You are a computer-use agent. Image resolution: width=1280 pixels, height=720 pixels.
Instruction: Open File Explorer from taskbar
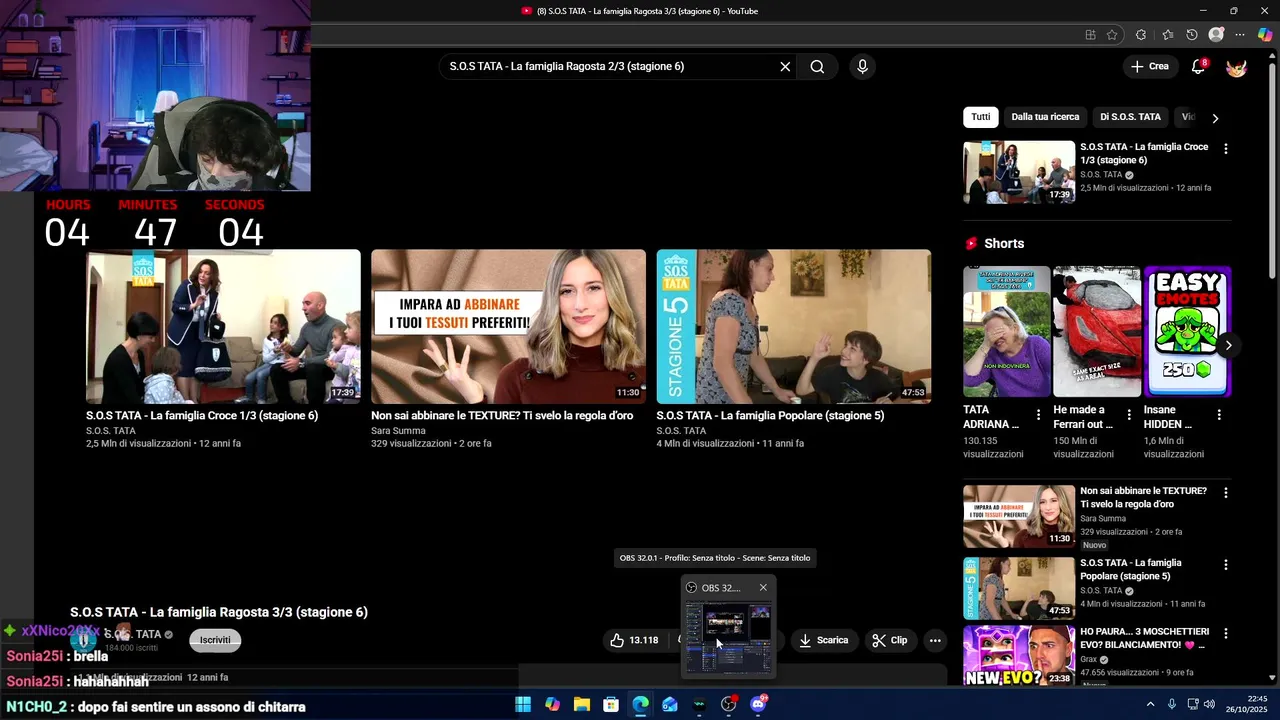click(x=582, y=704)
